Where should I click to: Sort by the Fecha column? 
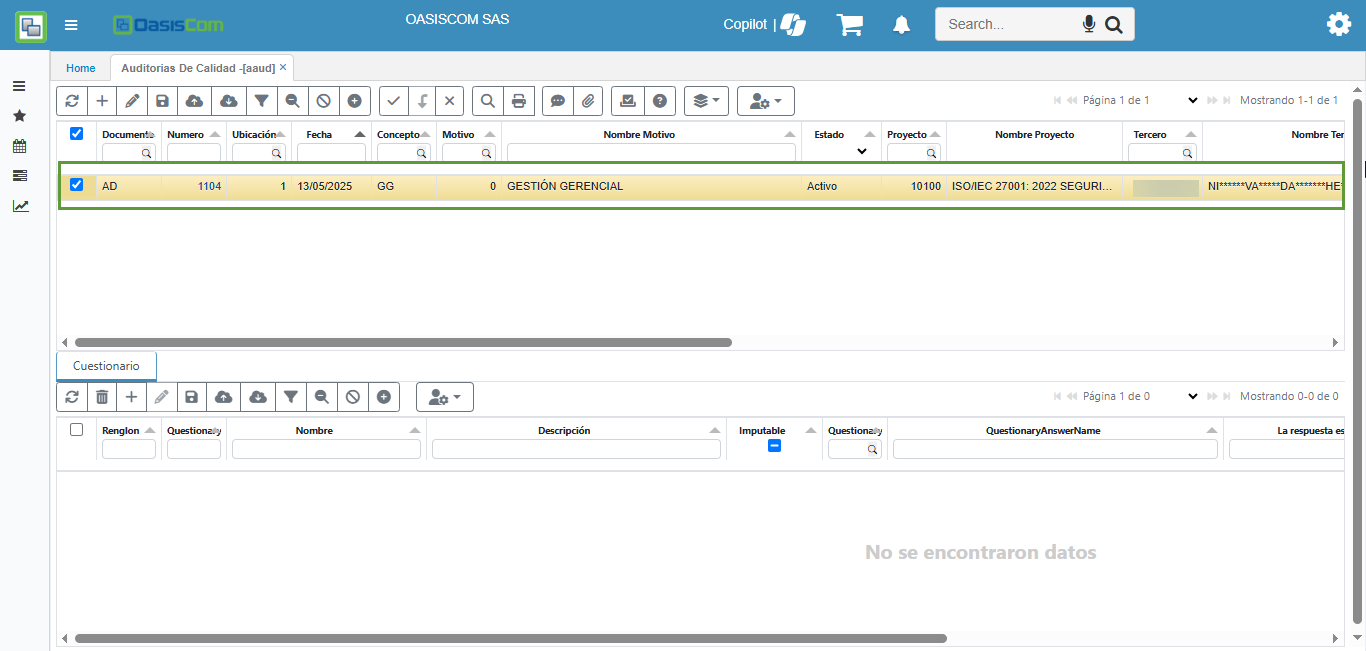319,134
